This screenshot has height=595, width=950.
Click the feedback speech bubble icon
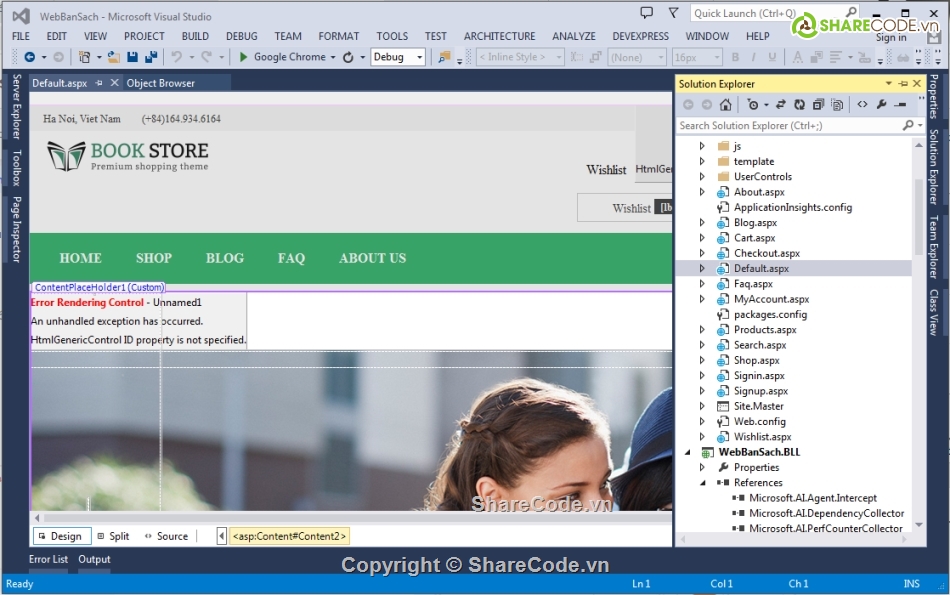(x=647, y=13)
